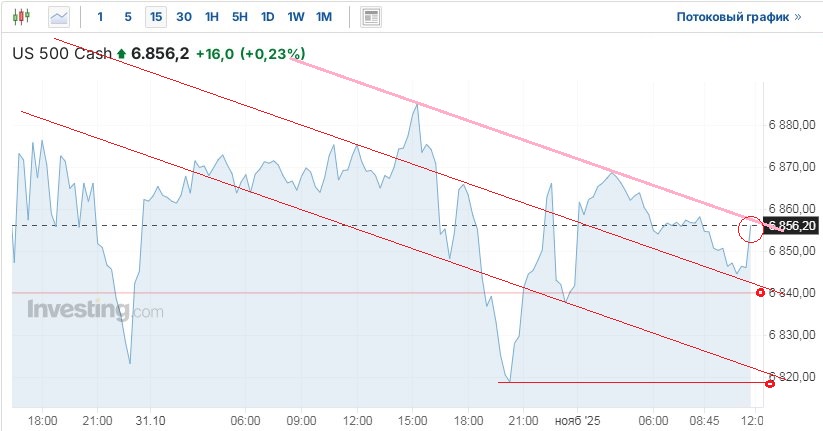
Task: Switch to the 1H interval
Action: pos(212,17)
